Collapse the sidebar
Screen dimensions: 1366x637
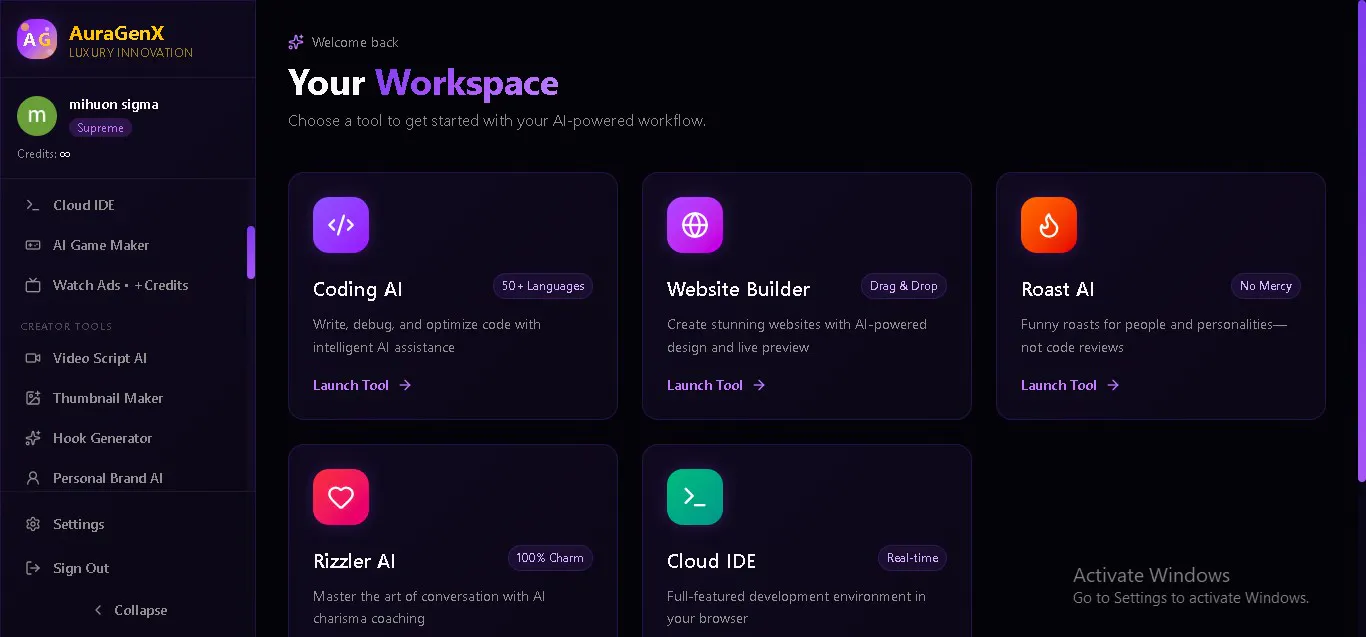coord(128,610)
